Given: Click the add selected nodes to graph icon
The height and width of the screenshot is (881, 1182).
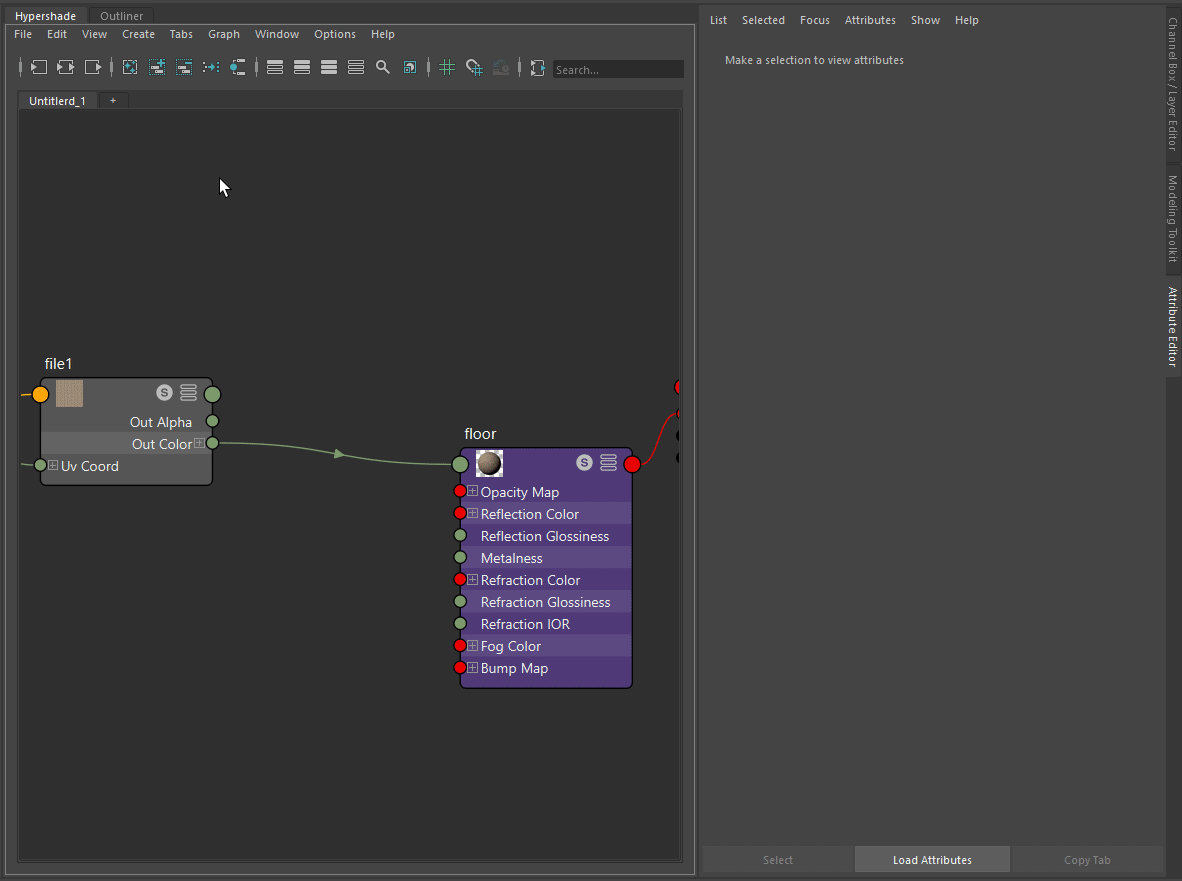Looking at the screenshot, I should pos(157,67).
